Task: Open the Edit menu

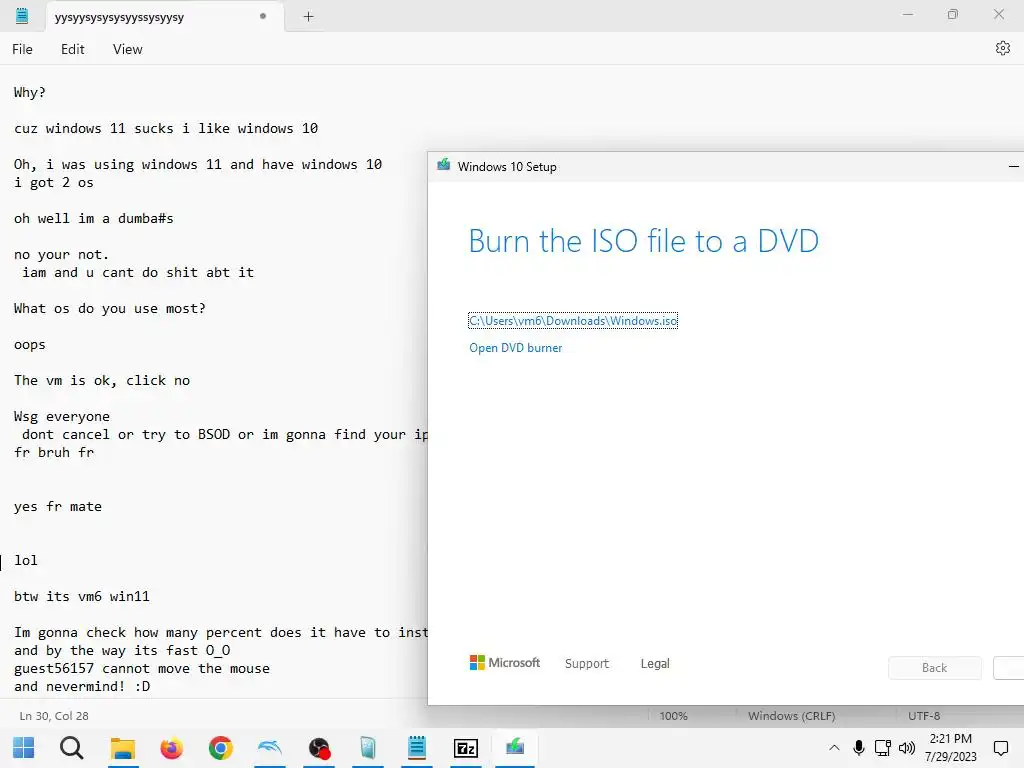Action: [72, 49]
